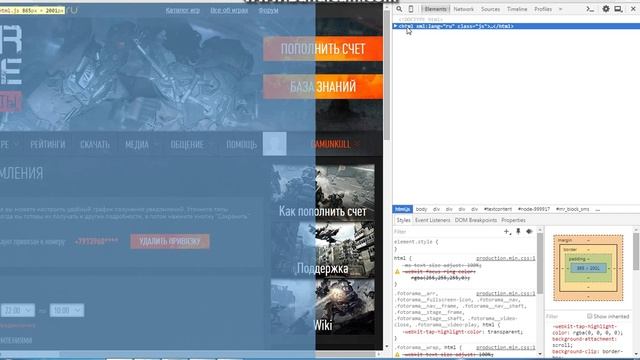Show more DevTools tabs via chevron
Image resolution: width=640 pixels, height=360 pixels.
pos(560,9)
